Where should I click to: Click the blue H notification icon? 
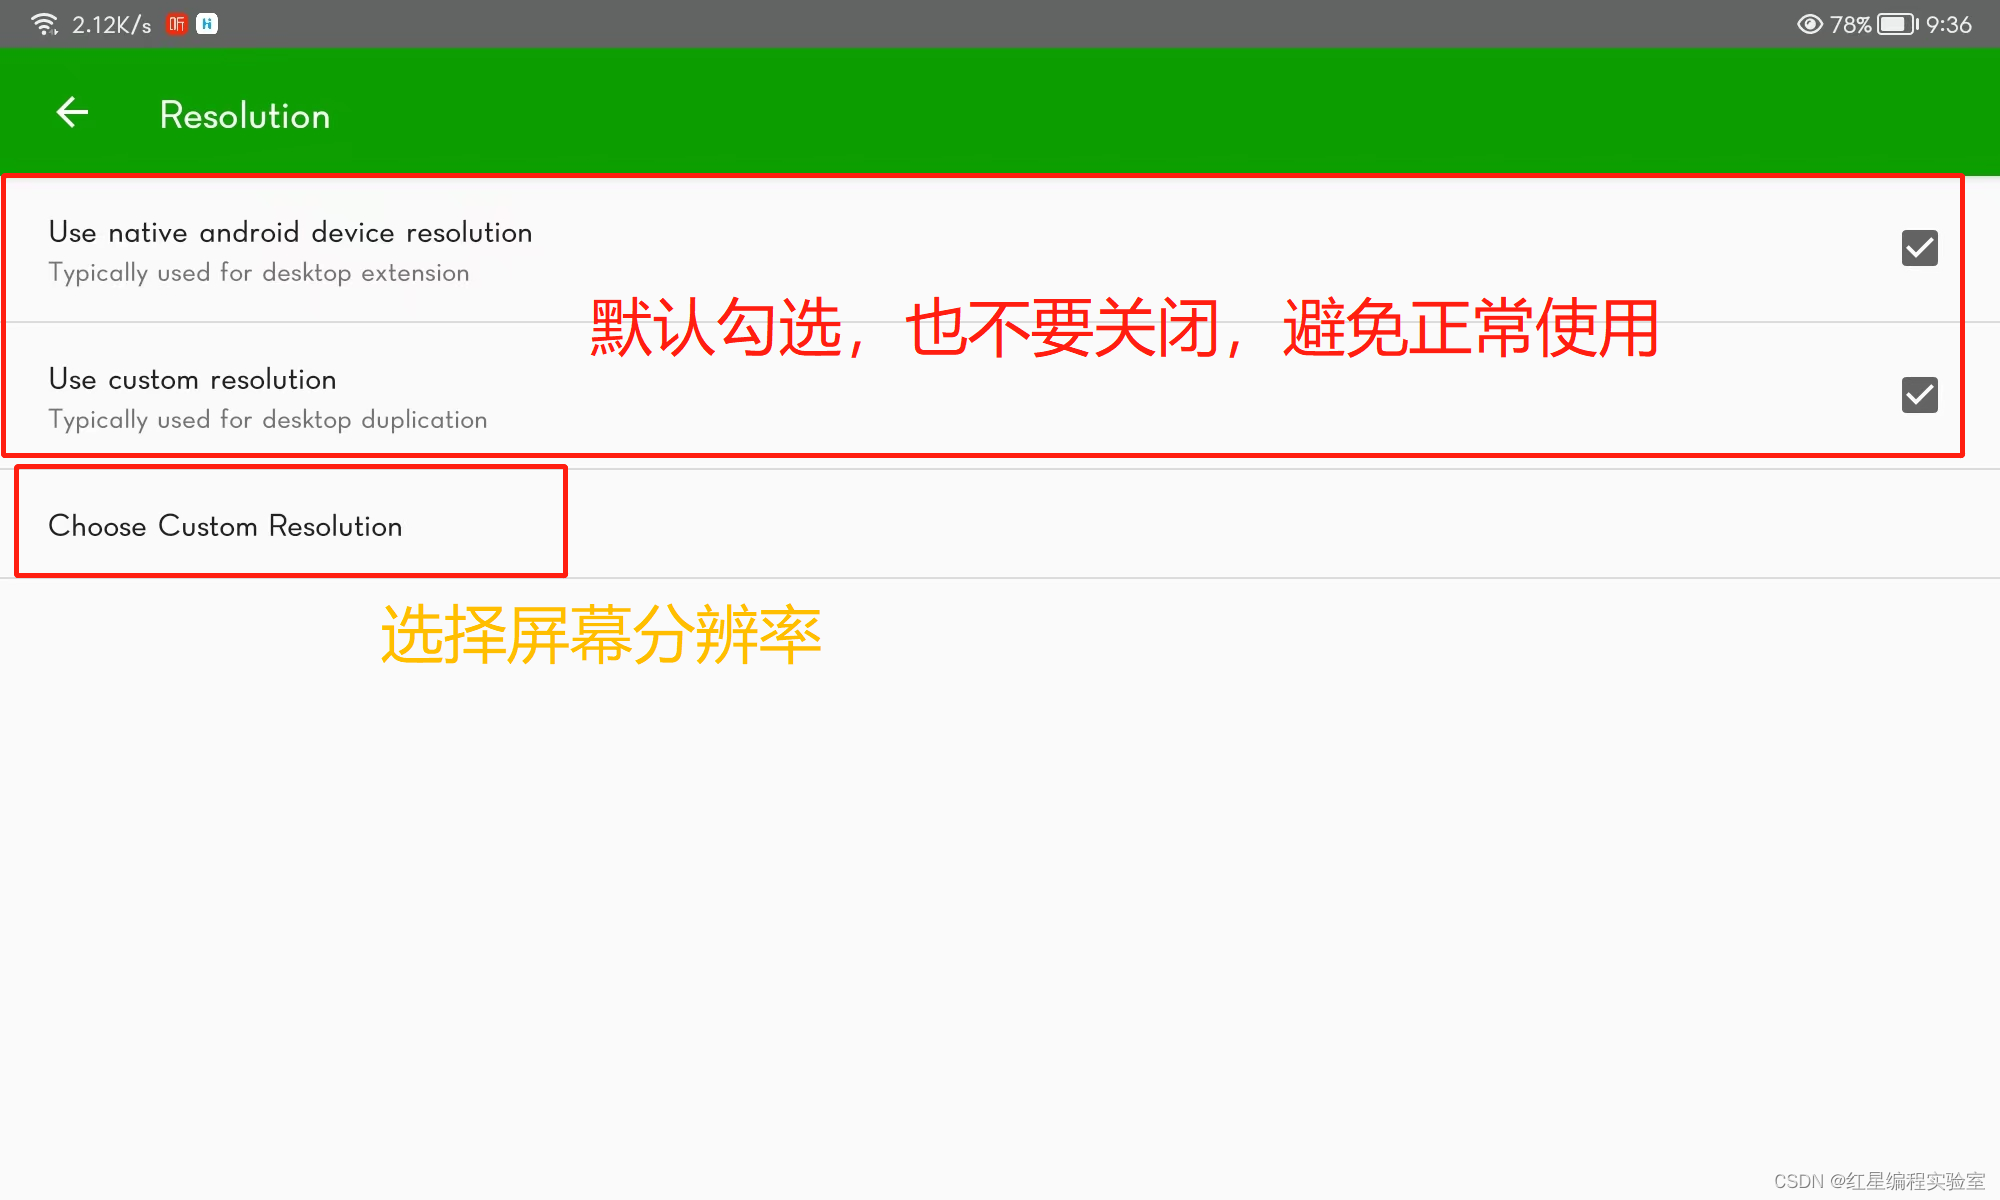(207, 24)
